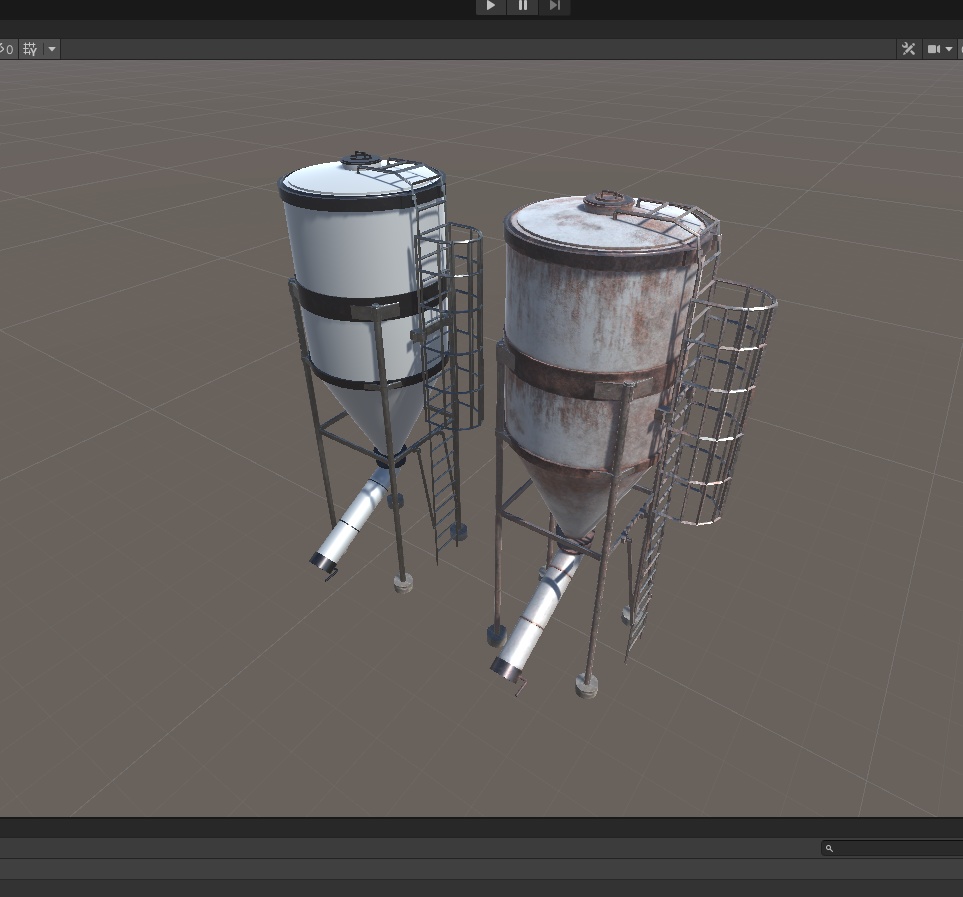Image resolution: width=963 pixels, height=897 pixels.
Task: Open the customize tool settings wrench icon
Action: [x=908, y=48]
